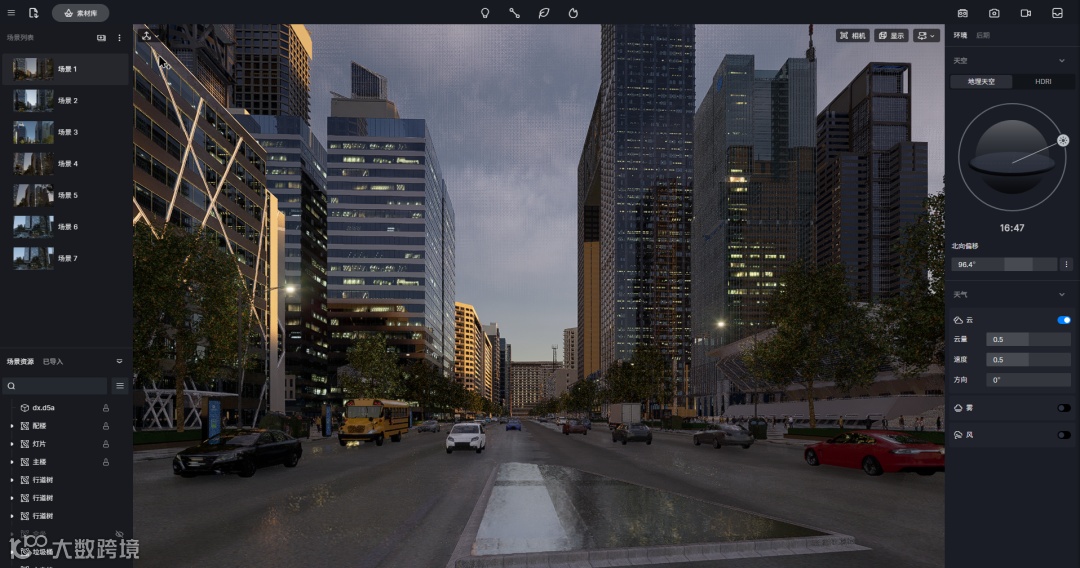Expand the 主楼 group
Image resolution: width=1080 pixels, height=568 pixels.
click(x=12, y=462)
